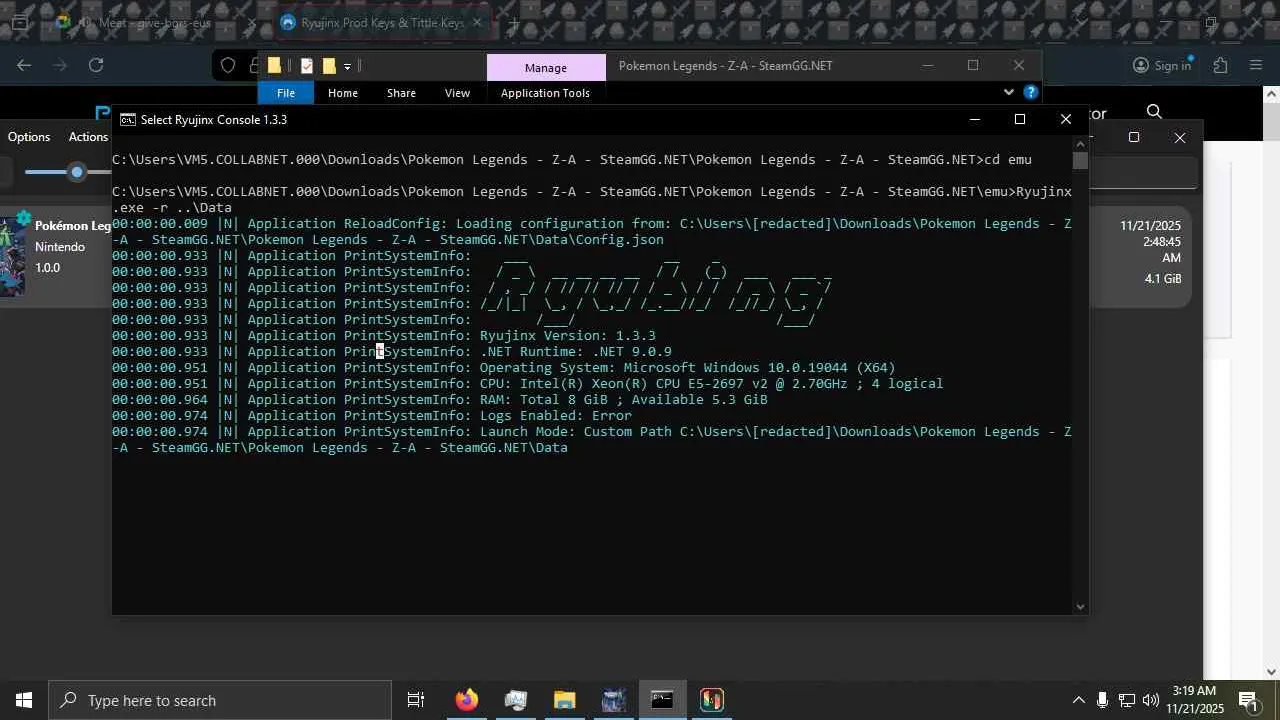Close the Ryujinx Prod Keys browser tab
Image resolution: width=1280 pixels, height=720 pixels.
point(477,22)
